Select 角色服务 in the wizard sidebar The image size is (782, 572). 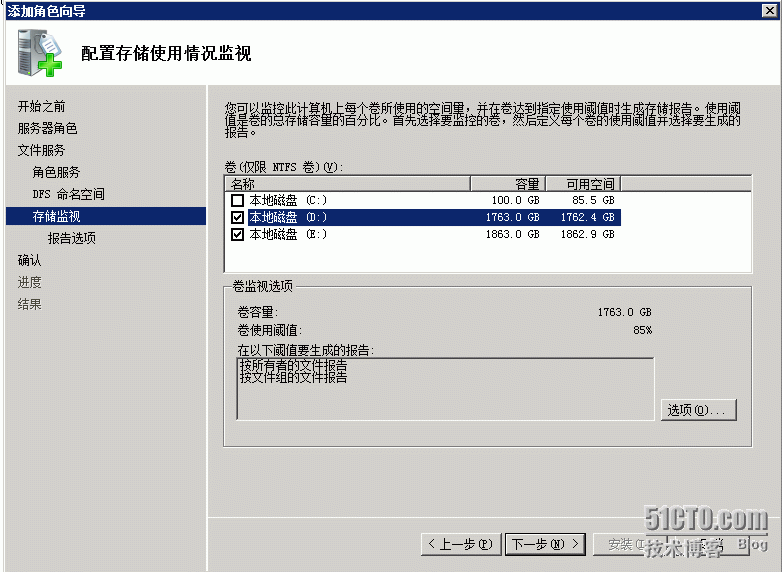pyautogui.click(x=56, y=172)
